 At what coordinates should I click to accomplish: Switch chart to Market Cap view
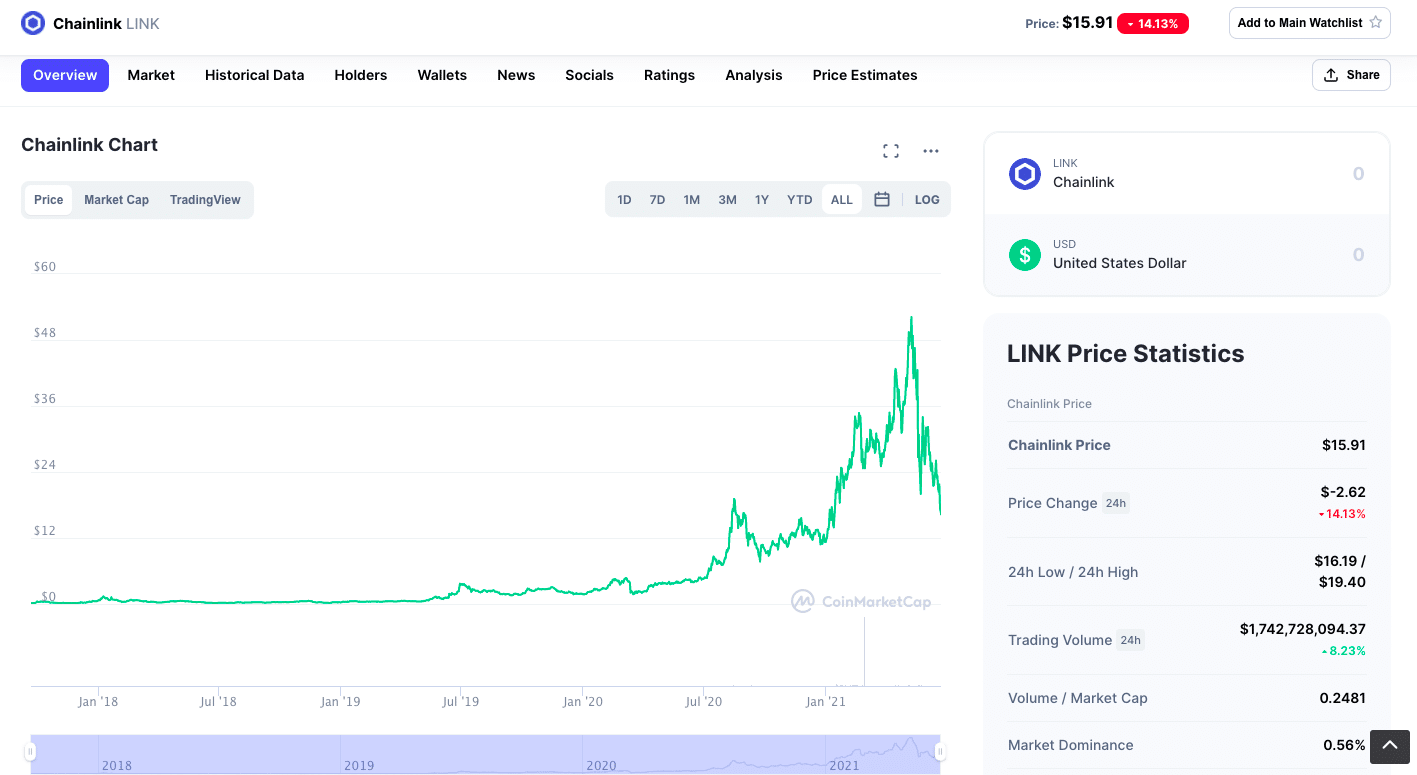tap(116, 200)
